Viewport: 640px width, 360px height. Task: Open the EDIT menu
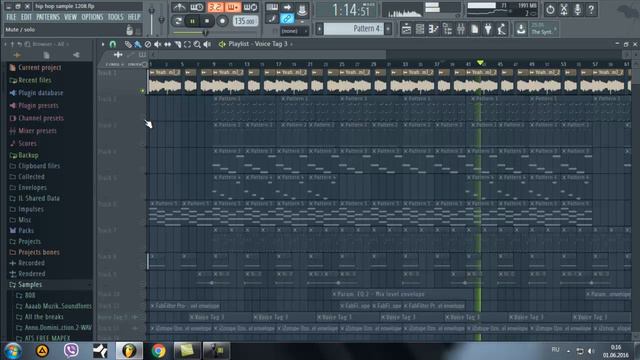(x=26, y=17)
